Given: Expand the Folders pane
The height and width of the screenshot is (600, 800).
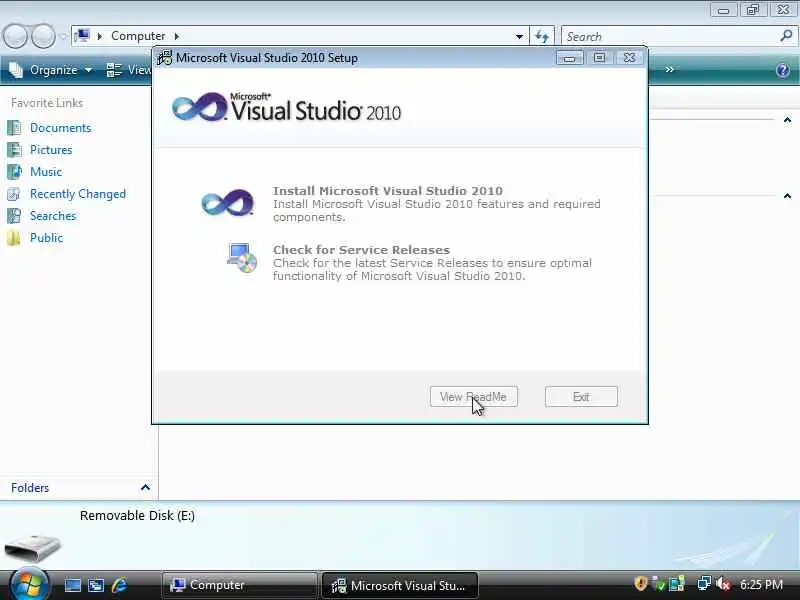Looking at the screenshot, I should click(x=145, y=487).
